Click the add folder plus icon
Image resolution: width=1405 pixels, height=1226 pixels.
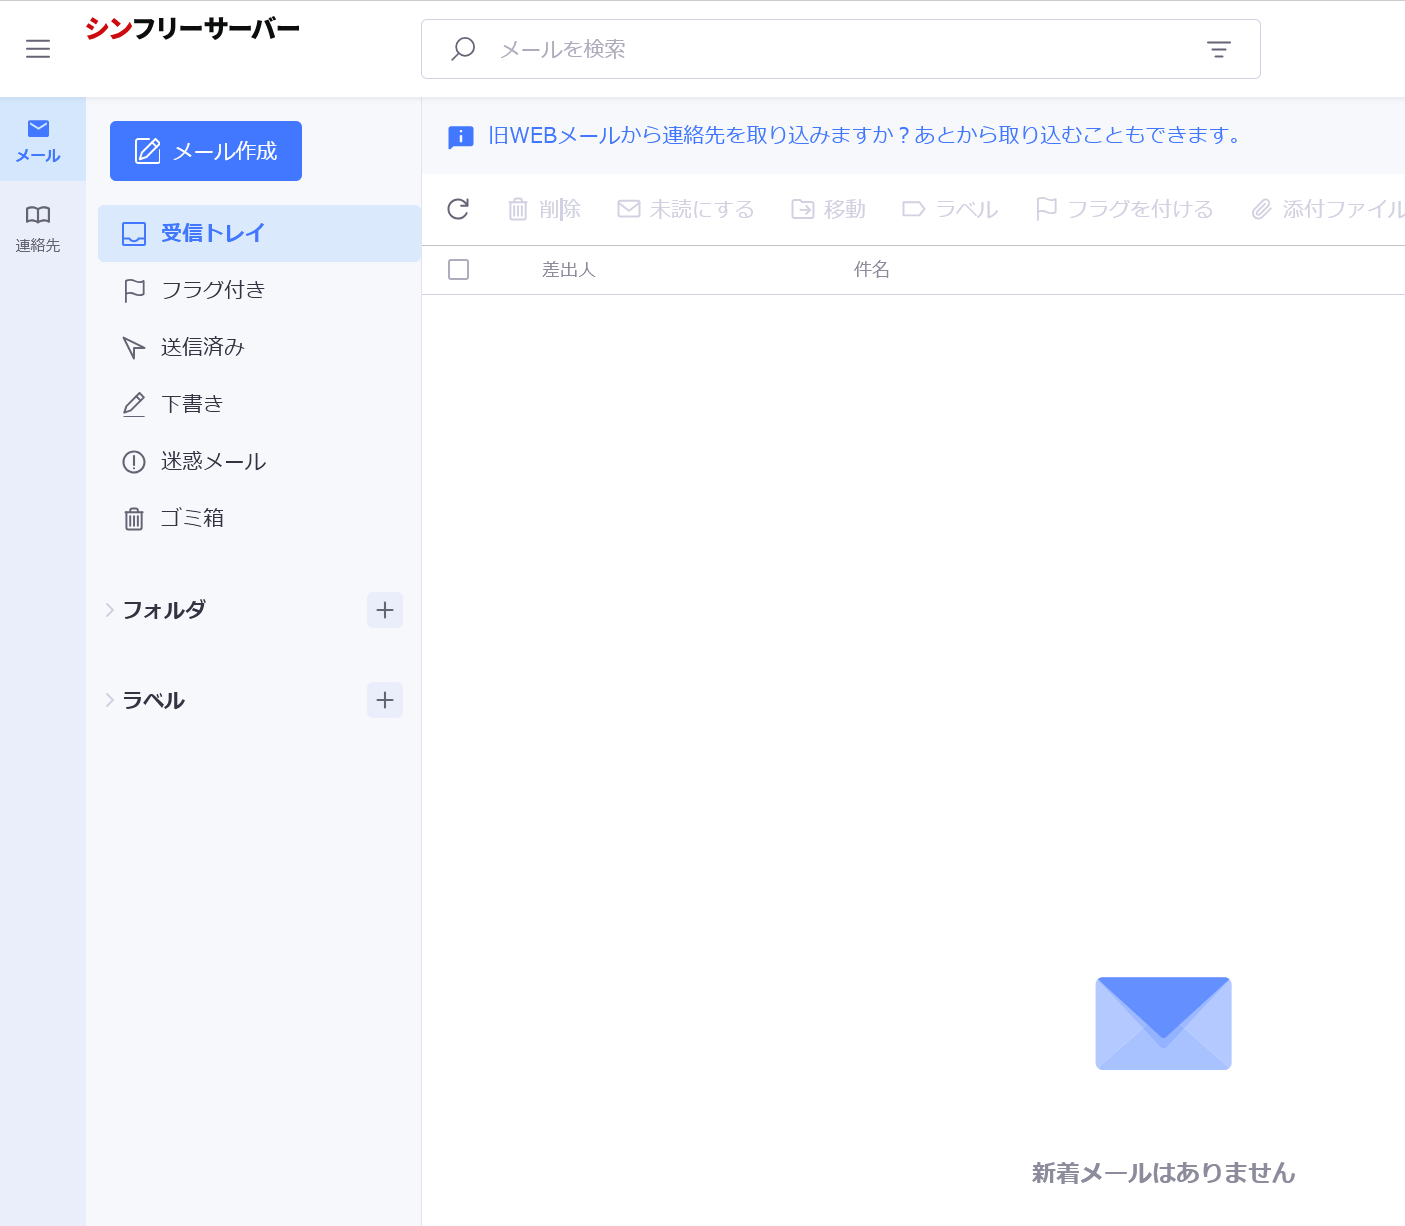(385, 610)
